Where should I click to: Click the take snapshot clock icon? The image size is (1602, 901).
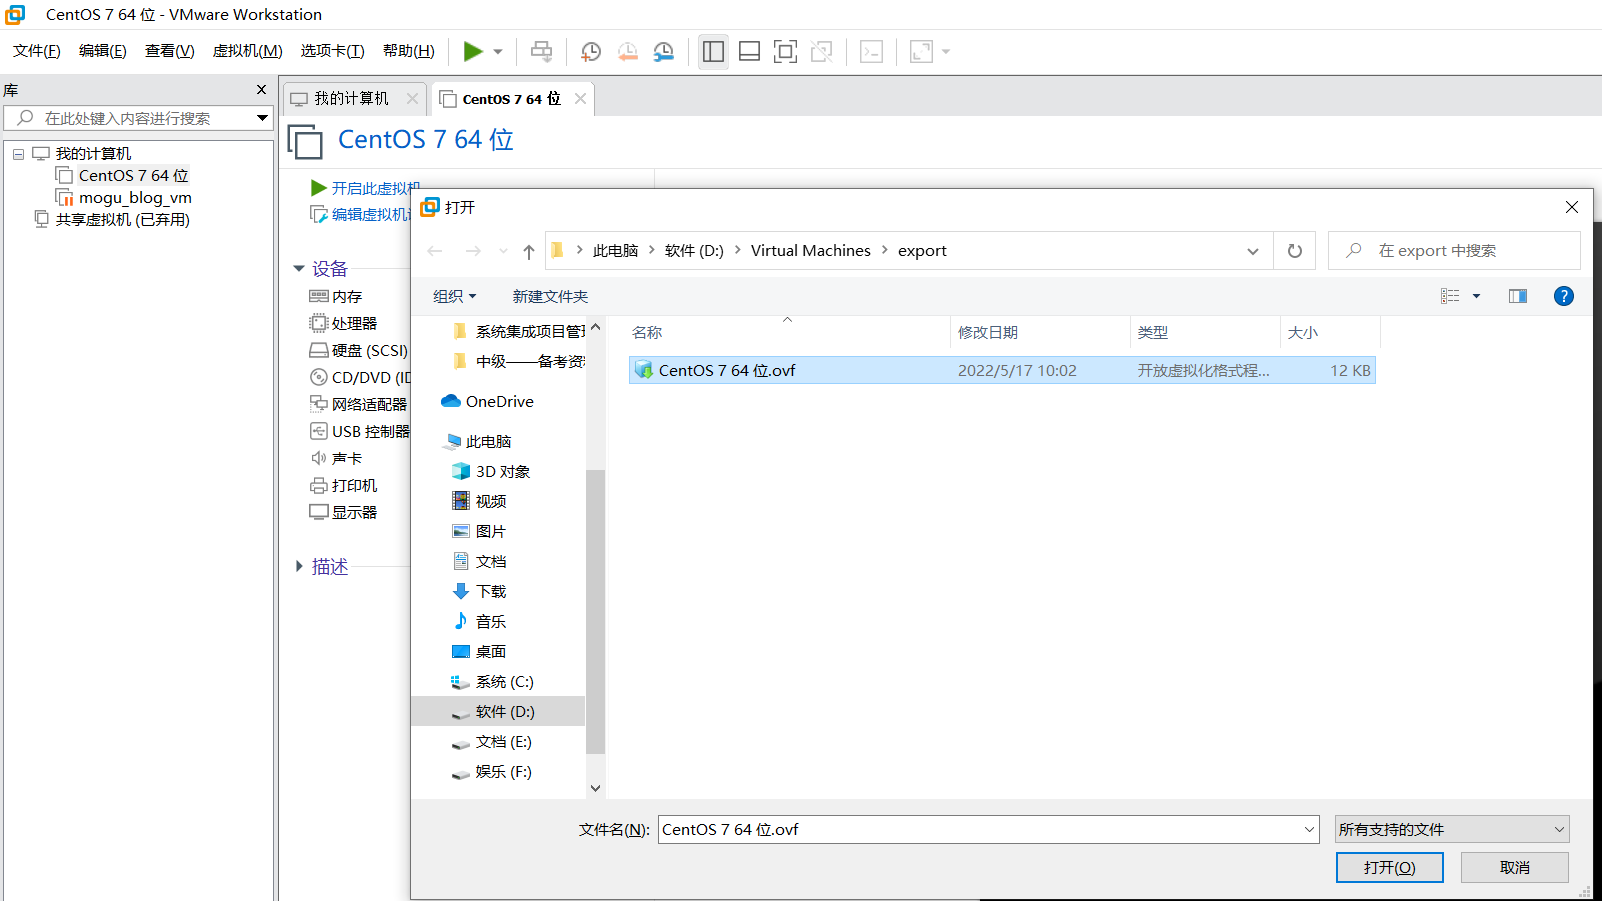click(x=591, y=52)
